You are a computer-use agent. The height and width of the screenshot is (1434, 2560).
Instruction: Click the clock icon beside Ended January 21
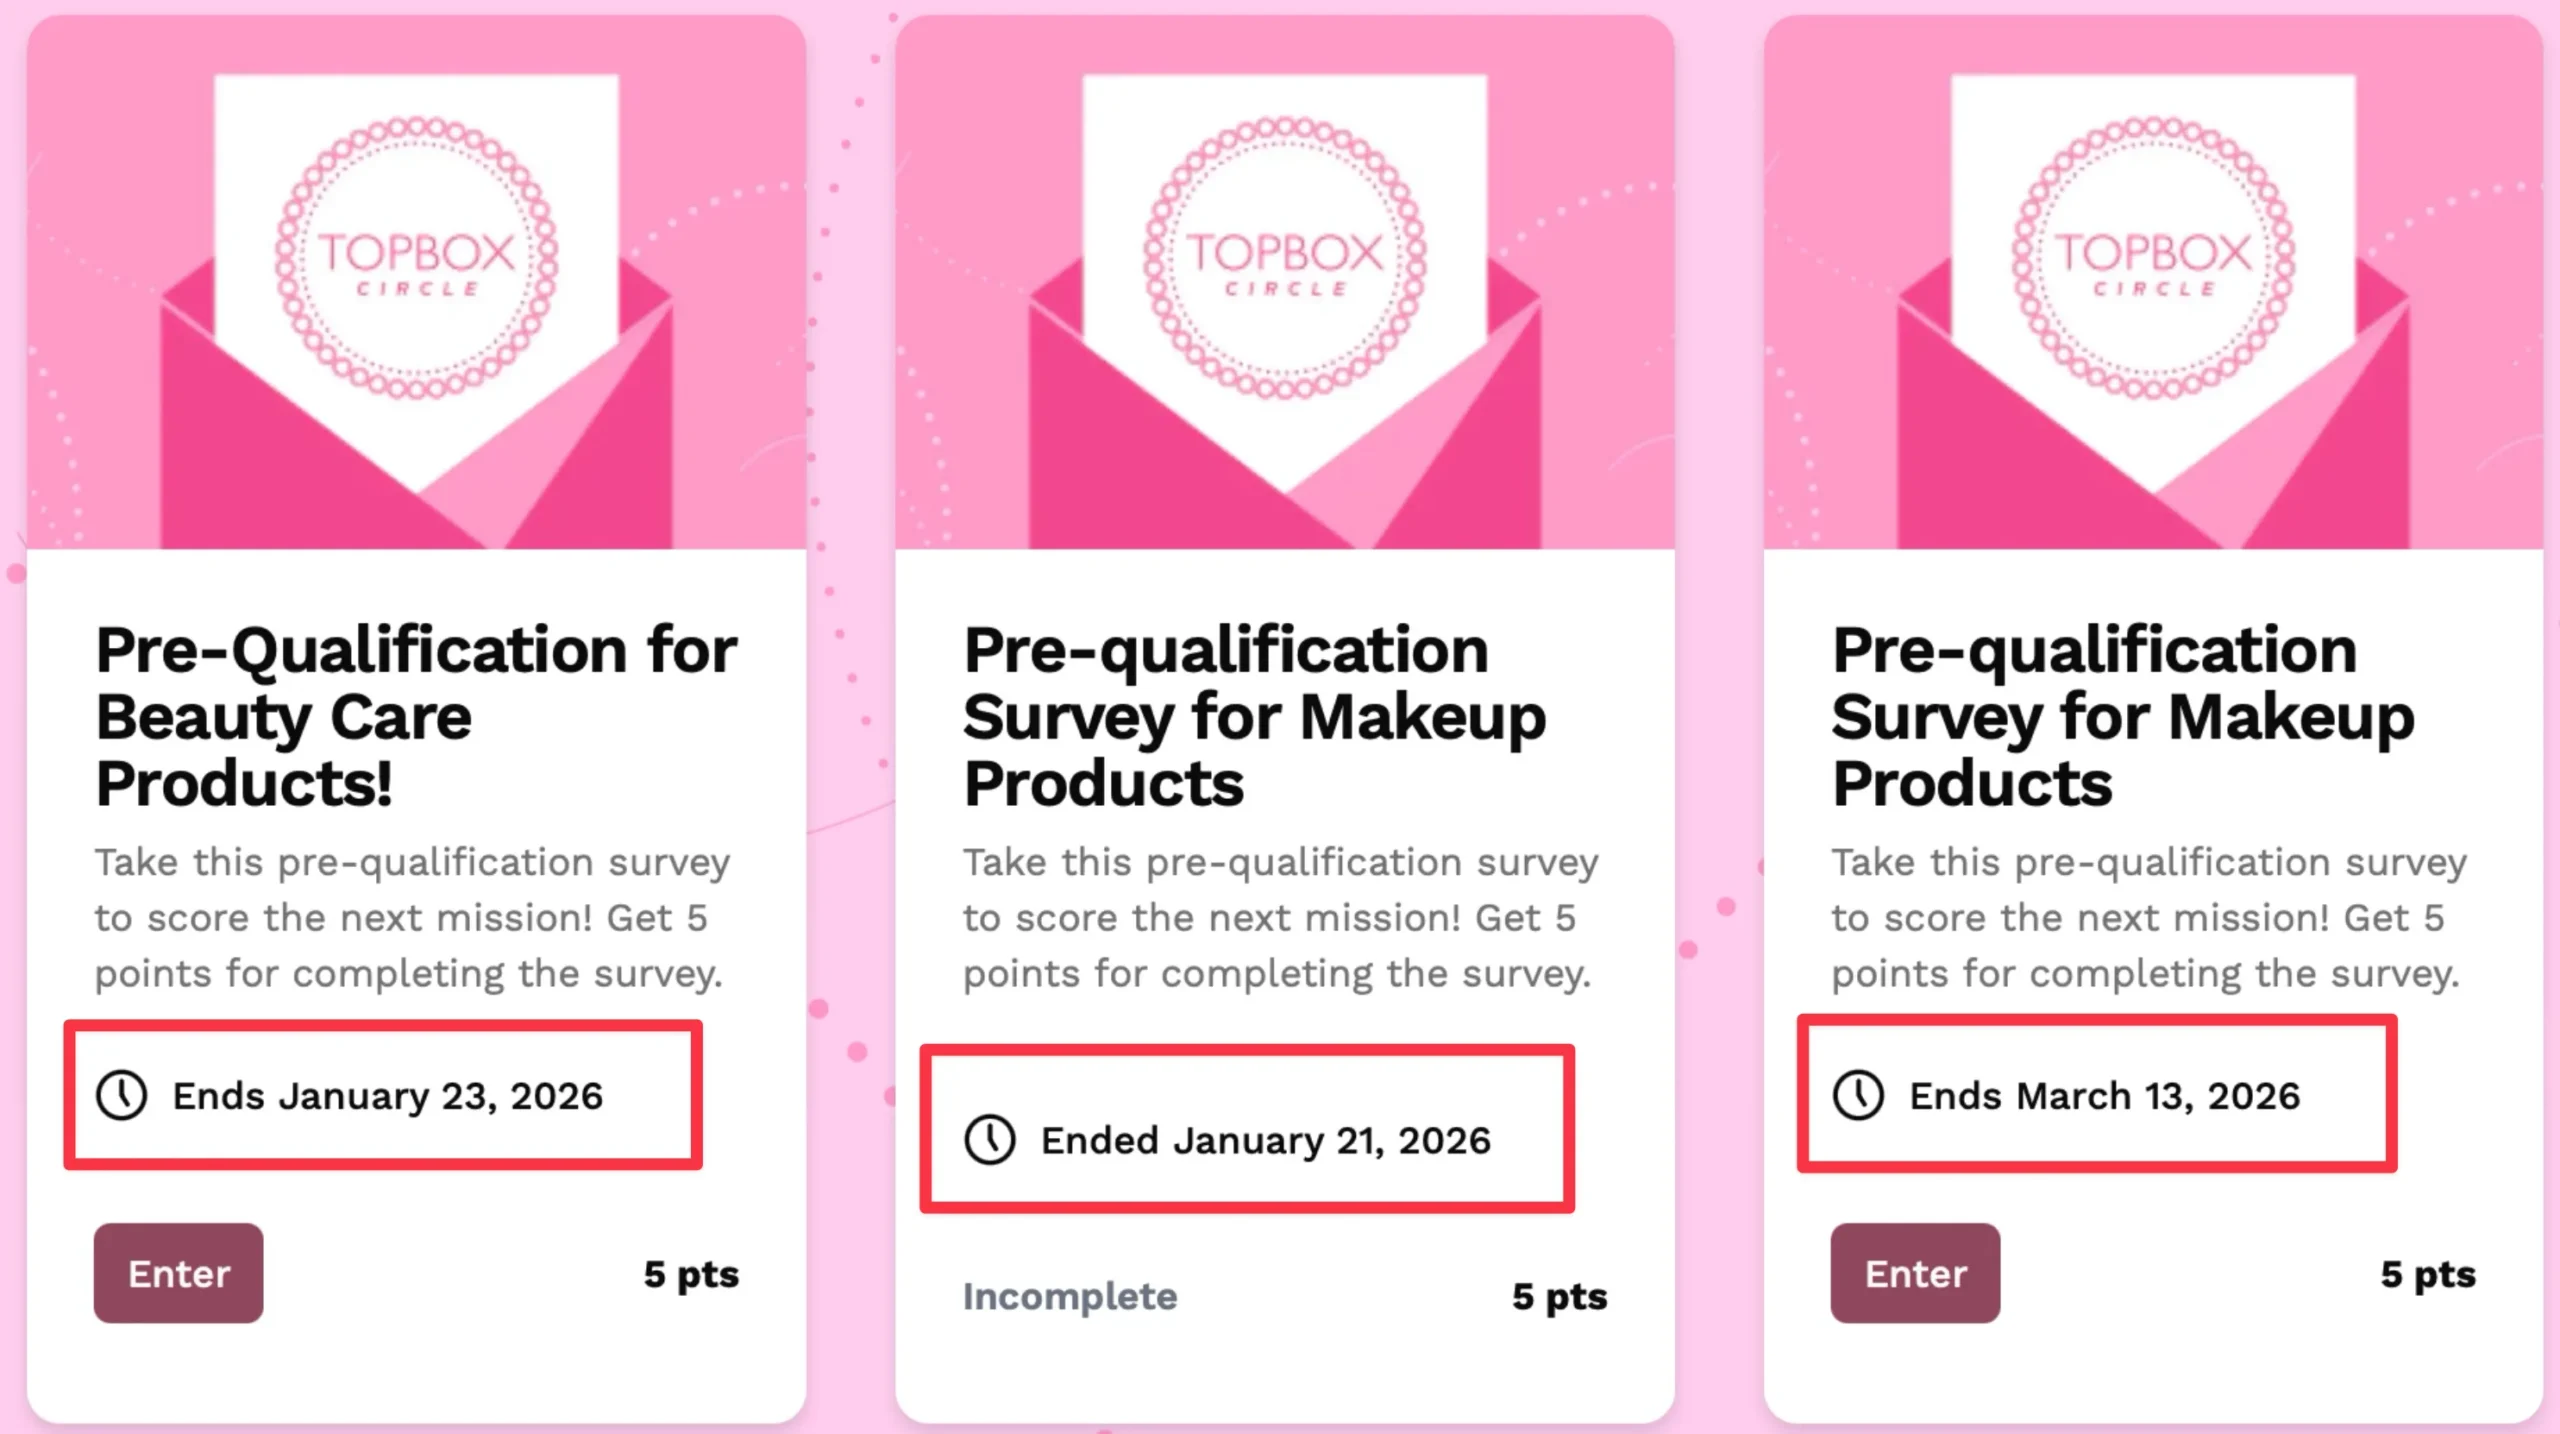(990, 1139)
